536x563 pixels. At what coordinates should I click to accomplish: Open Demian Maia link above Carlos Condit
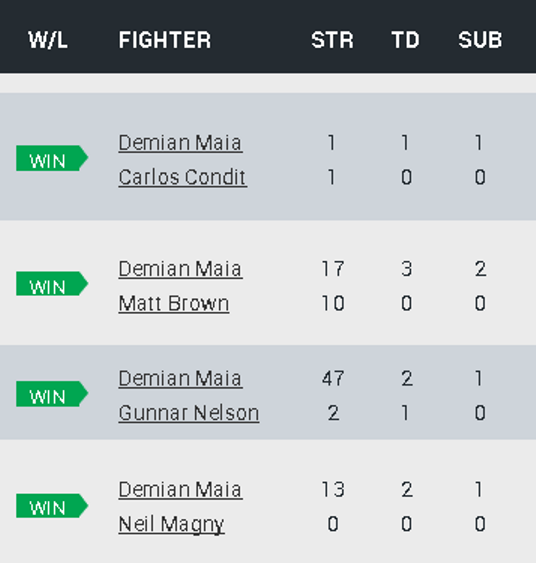click(x=180, y=143)
